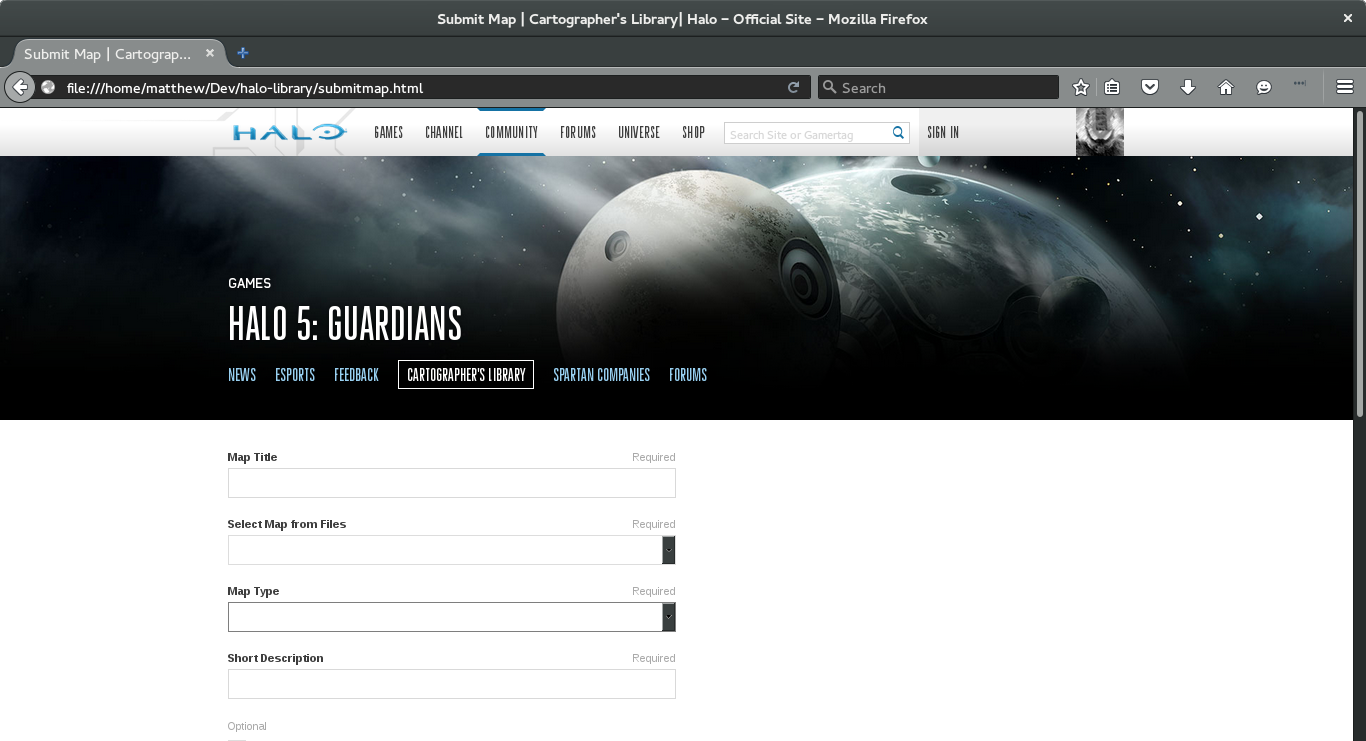This screenshot has height=741, width=1366.
Task: Click the Halo 5: Guardians heading
Action: coord(345,324)
